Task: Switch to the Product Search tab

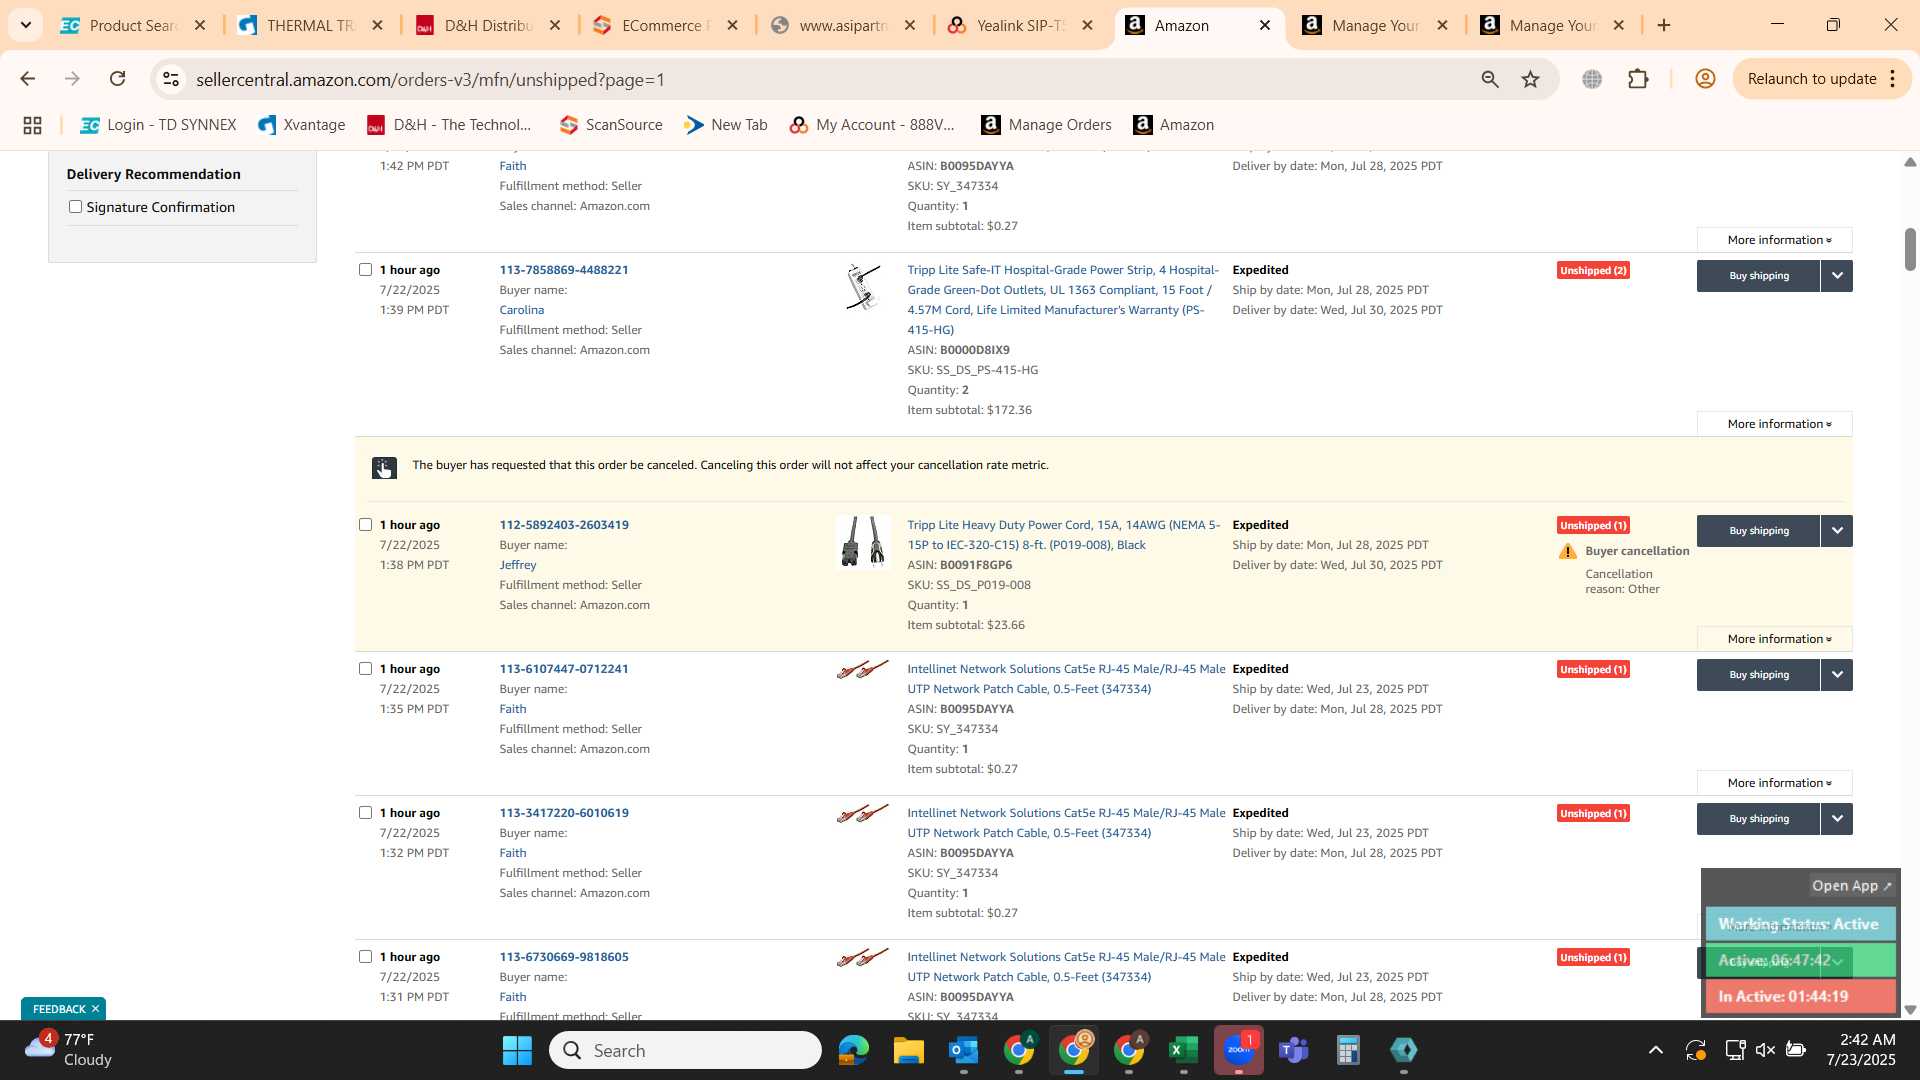Action: pyautogui.click(x=133, y=25)
